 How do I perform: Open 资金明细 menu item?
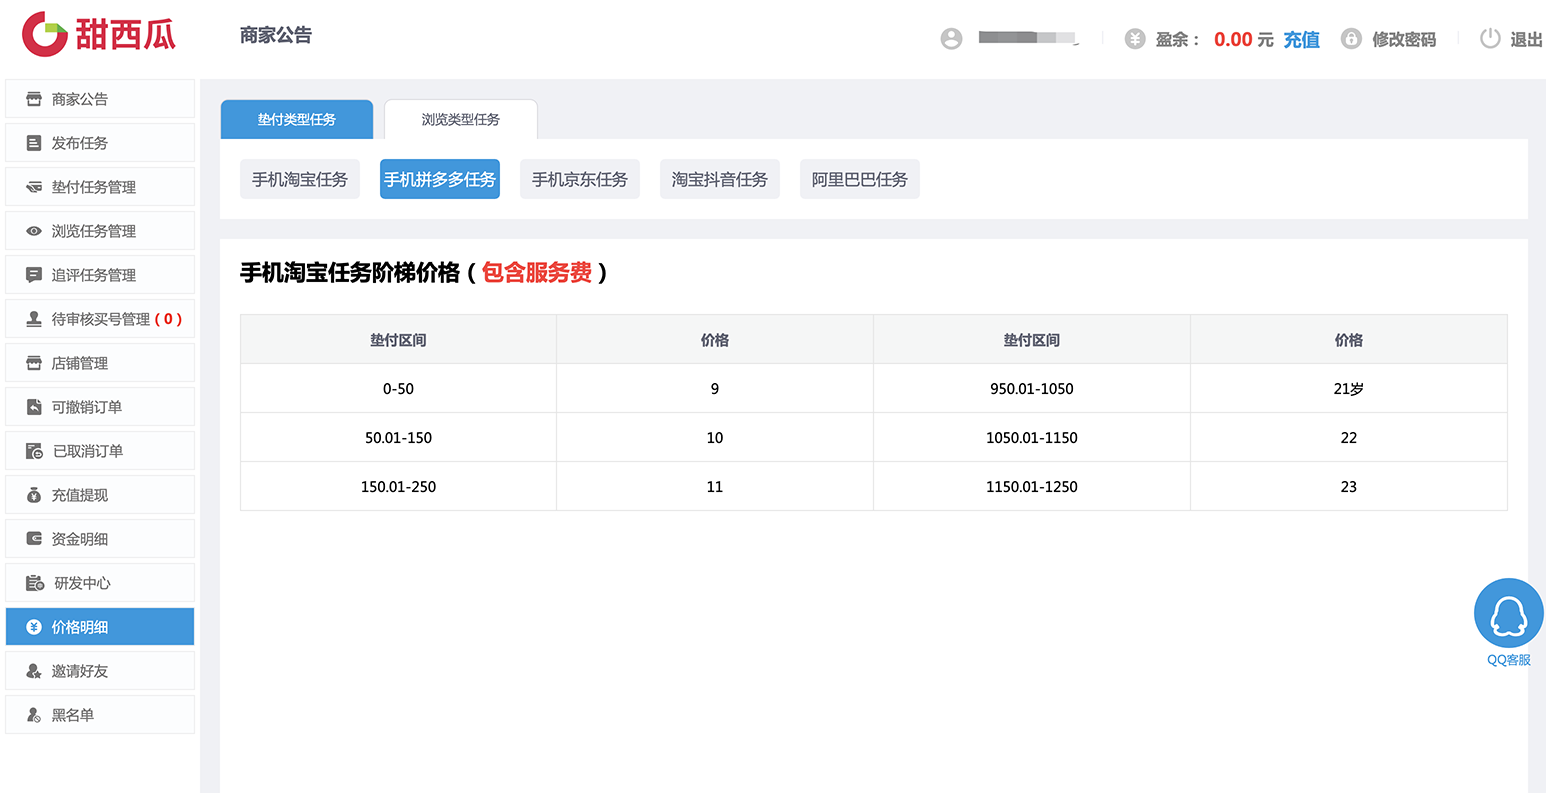click(100, 539)
